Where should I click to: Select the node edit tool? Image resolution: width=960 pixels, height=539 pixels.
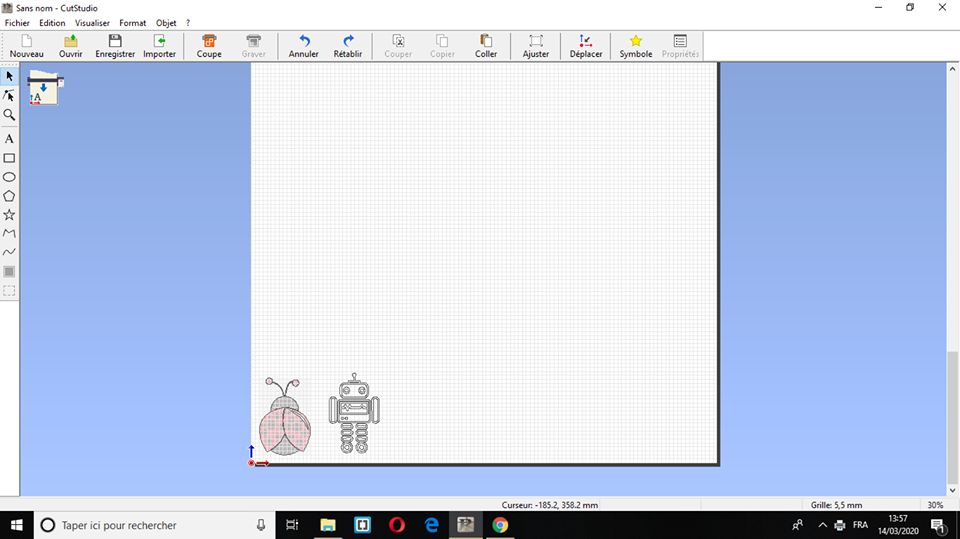click(9, 96)
